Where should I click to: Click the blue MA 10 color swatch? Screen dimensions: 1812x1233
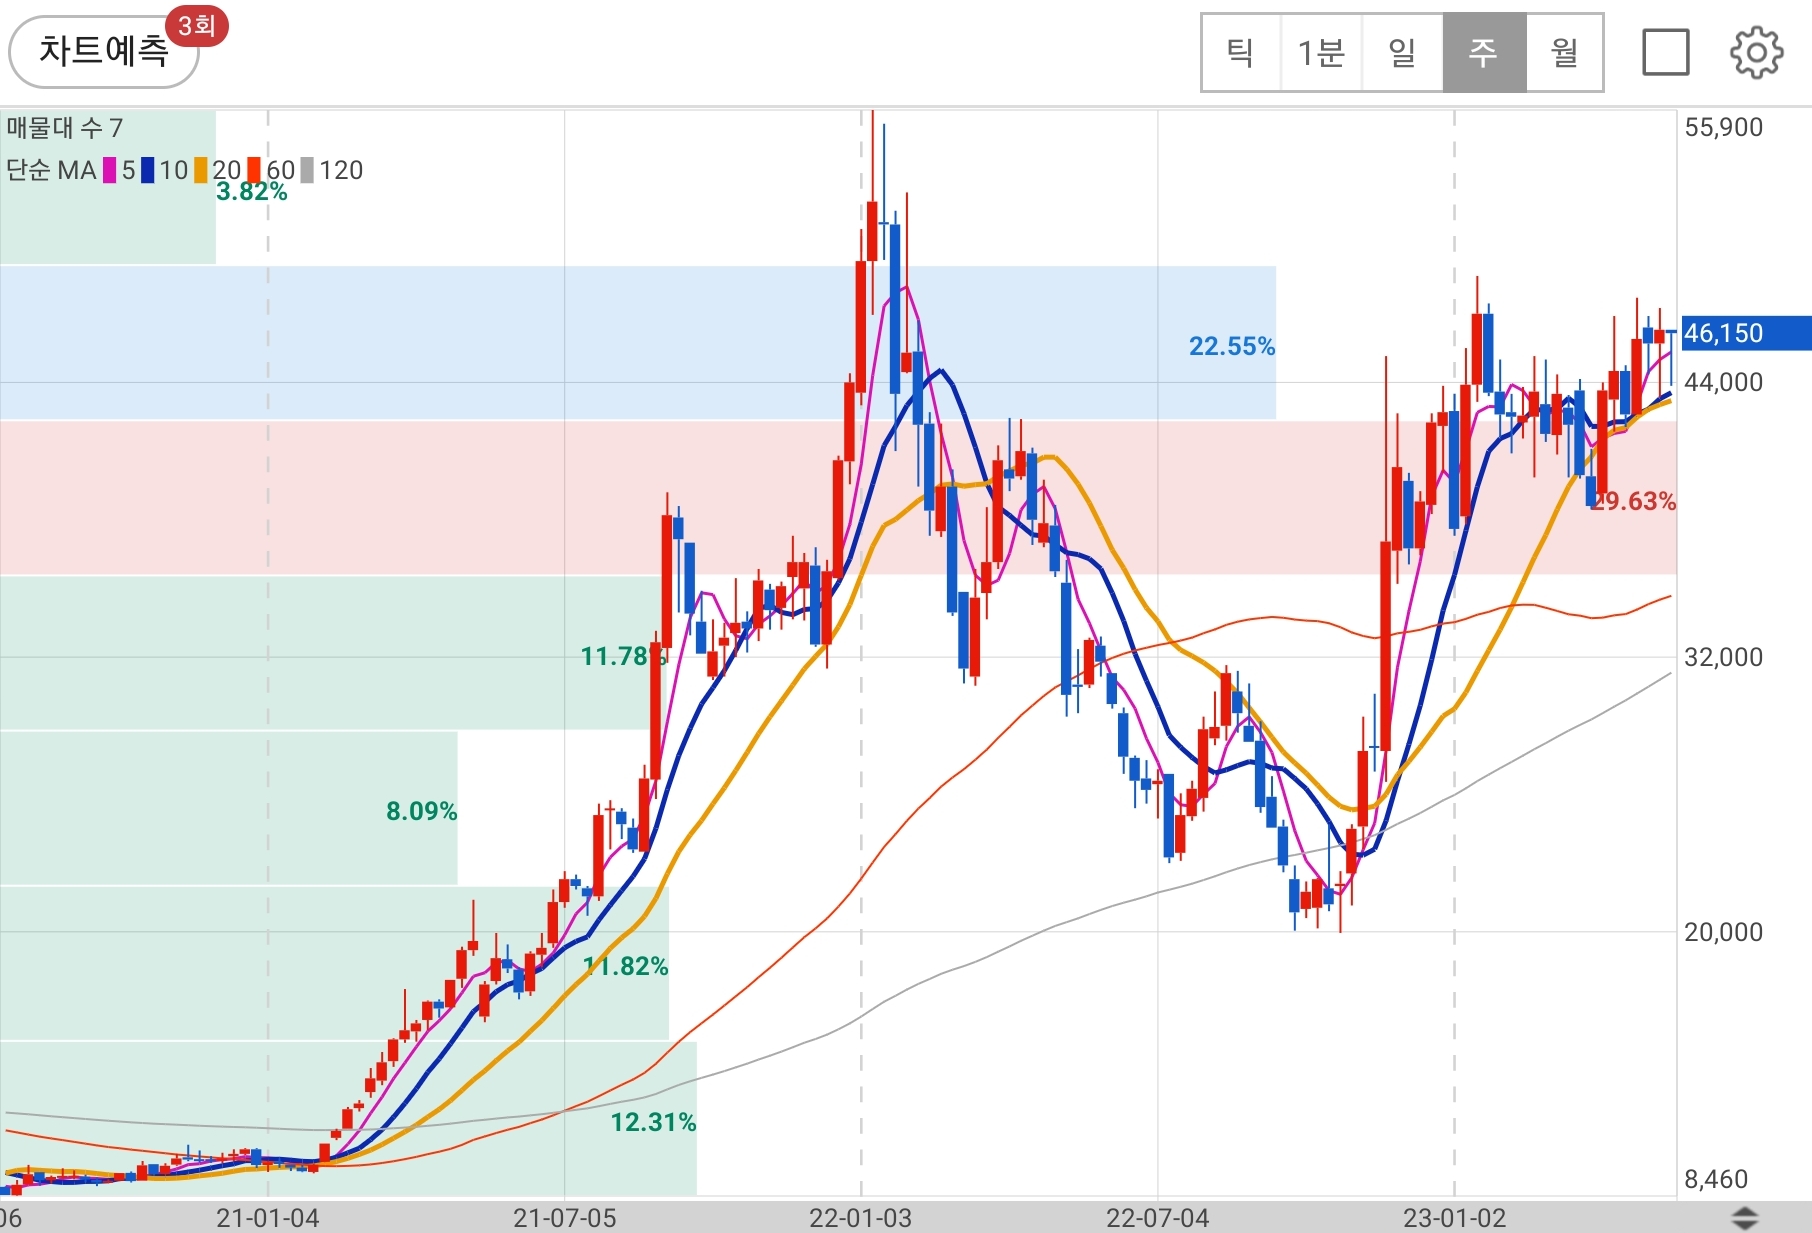click(148, 171)
